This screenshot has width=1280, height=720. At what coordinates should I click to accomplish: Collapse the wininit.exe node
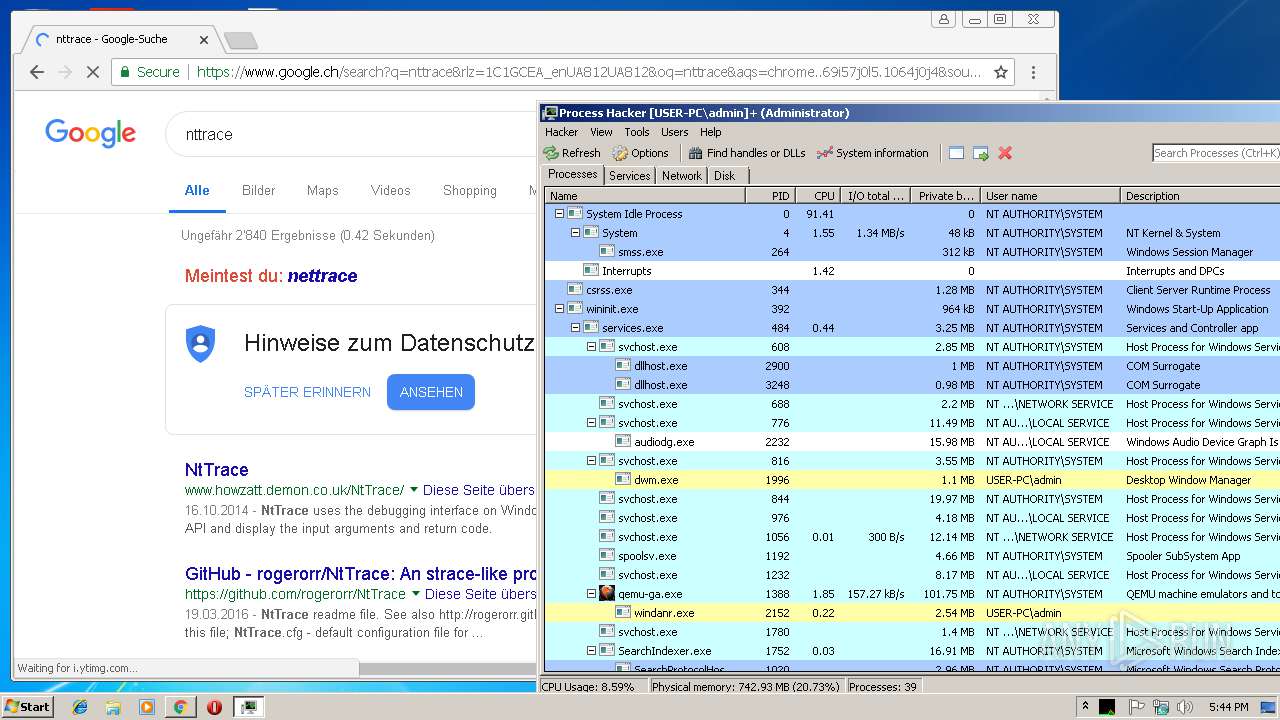pyautogui.click(x=559, y=309)
